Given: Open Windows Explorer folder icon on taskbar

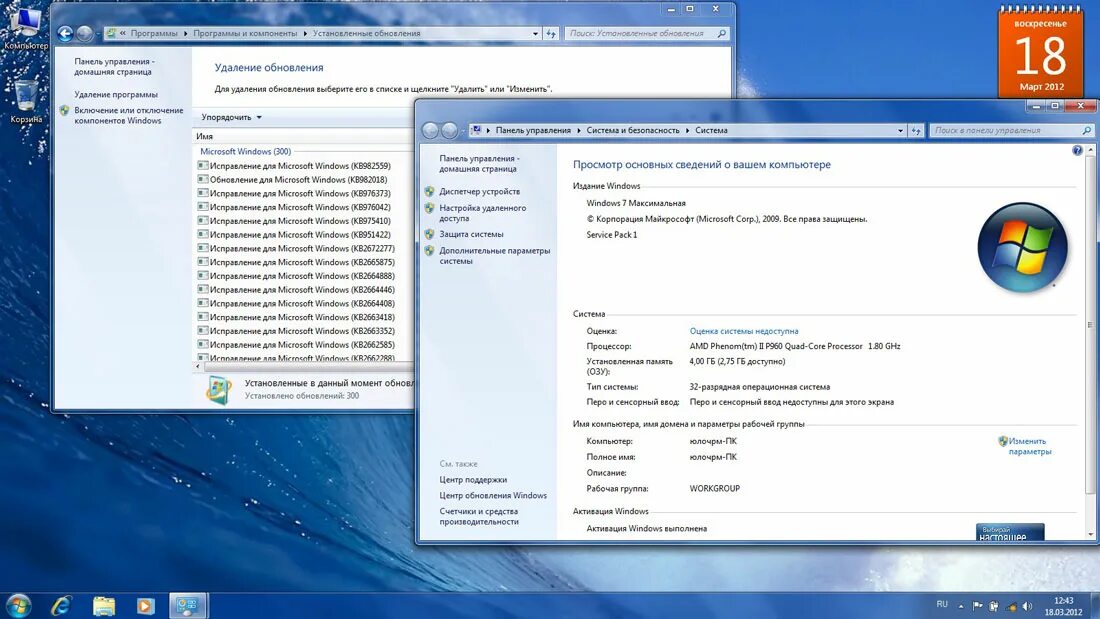Looking at the screenshot, I should pyautogui.click(x=104, y=606).
